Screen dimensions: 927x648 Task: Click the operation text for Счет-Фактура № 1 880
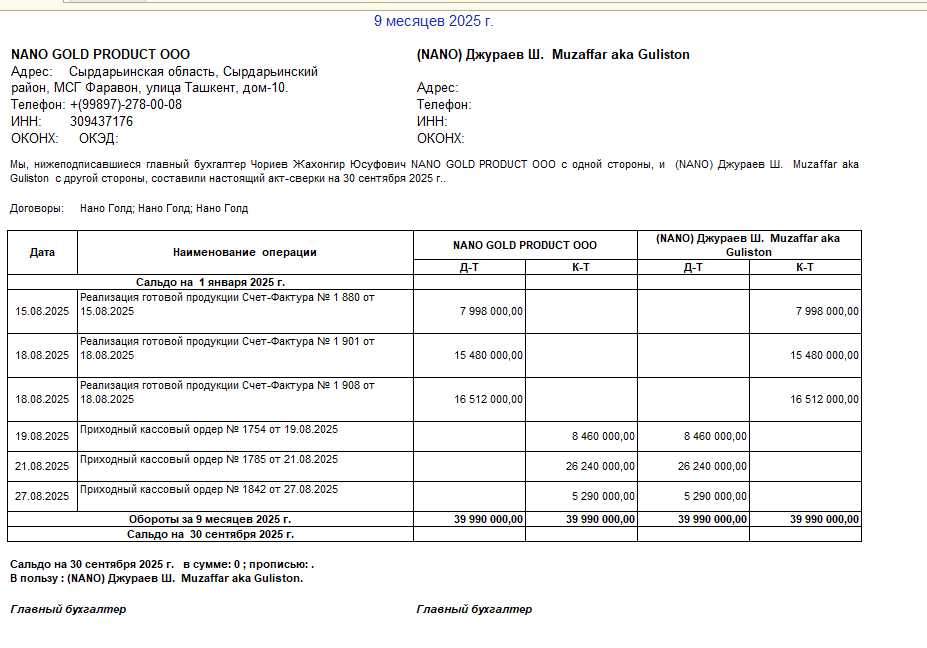point(227,304)
